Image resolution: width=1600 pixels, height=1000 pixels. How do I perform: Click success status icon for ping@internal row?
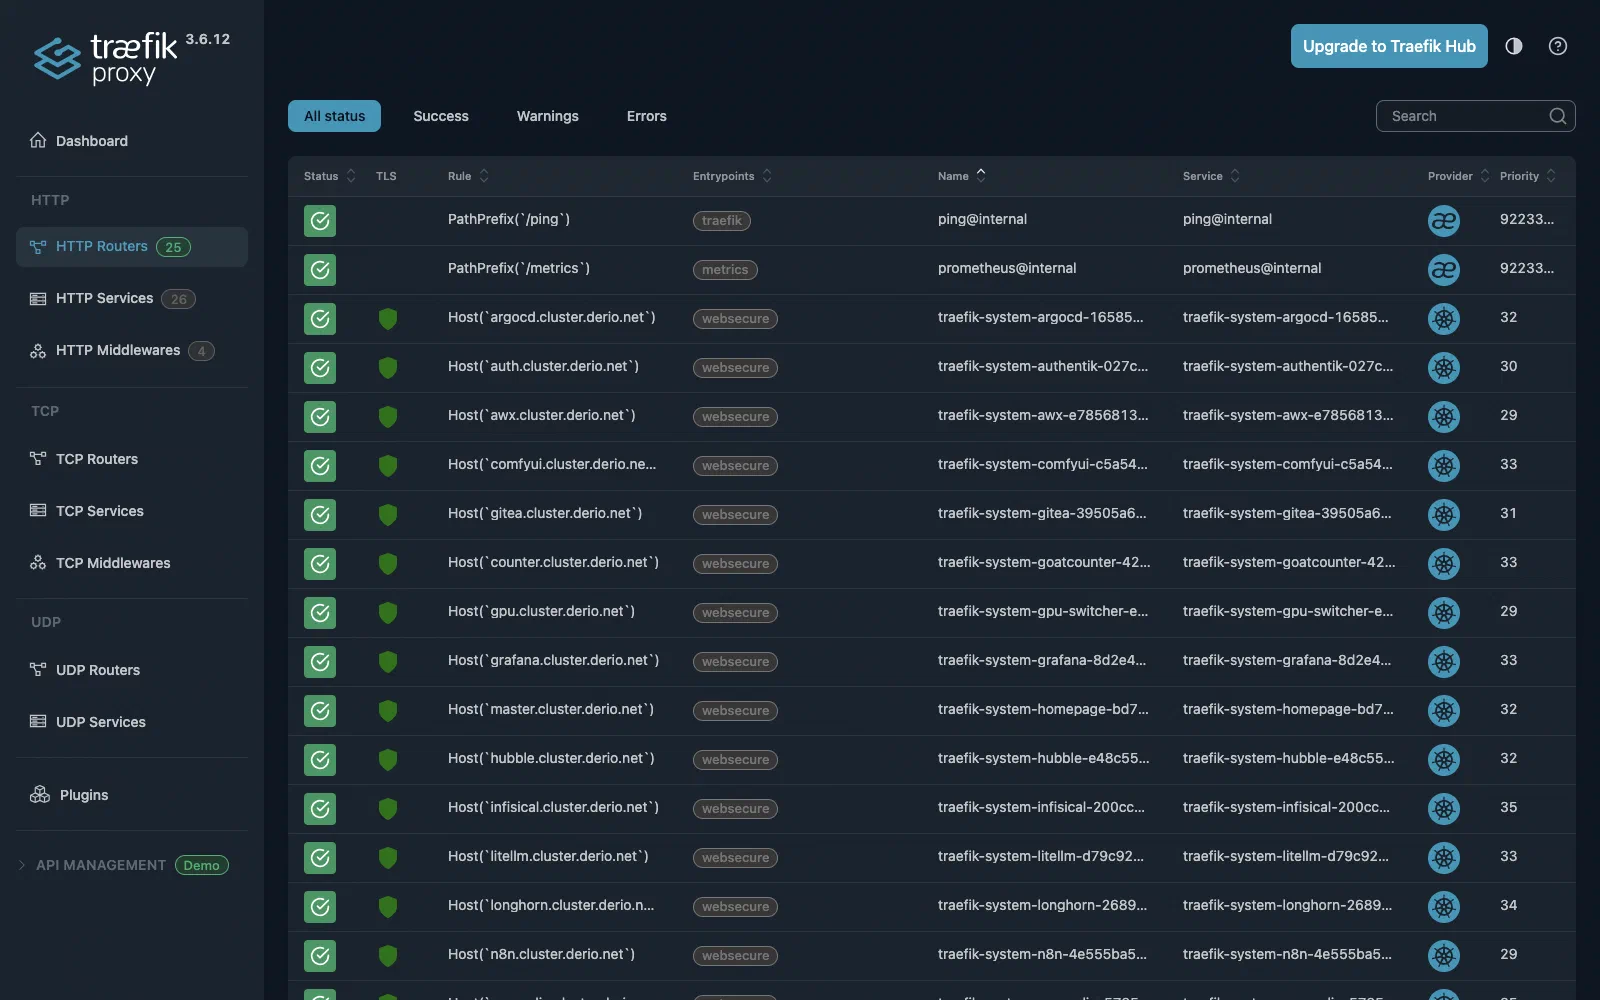coord(320,221)
